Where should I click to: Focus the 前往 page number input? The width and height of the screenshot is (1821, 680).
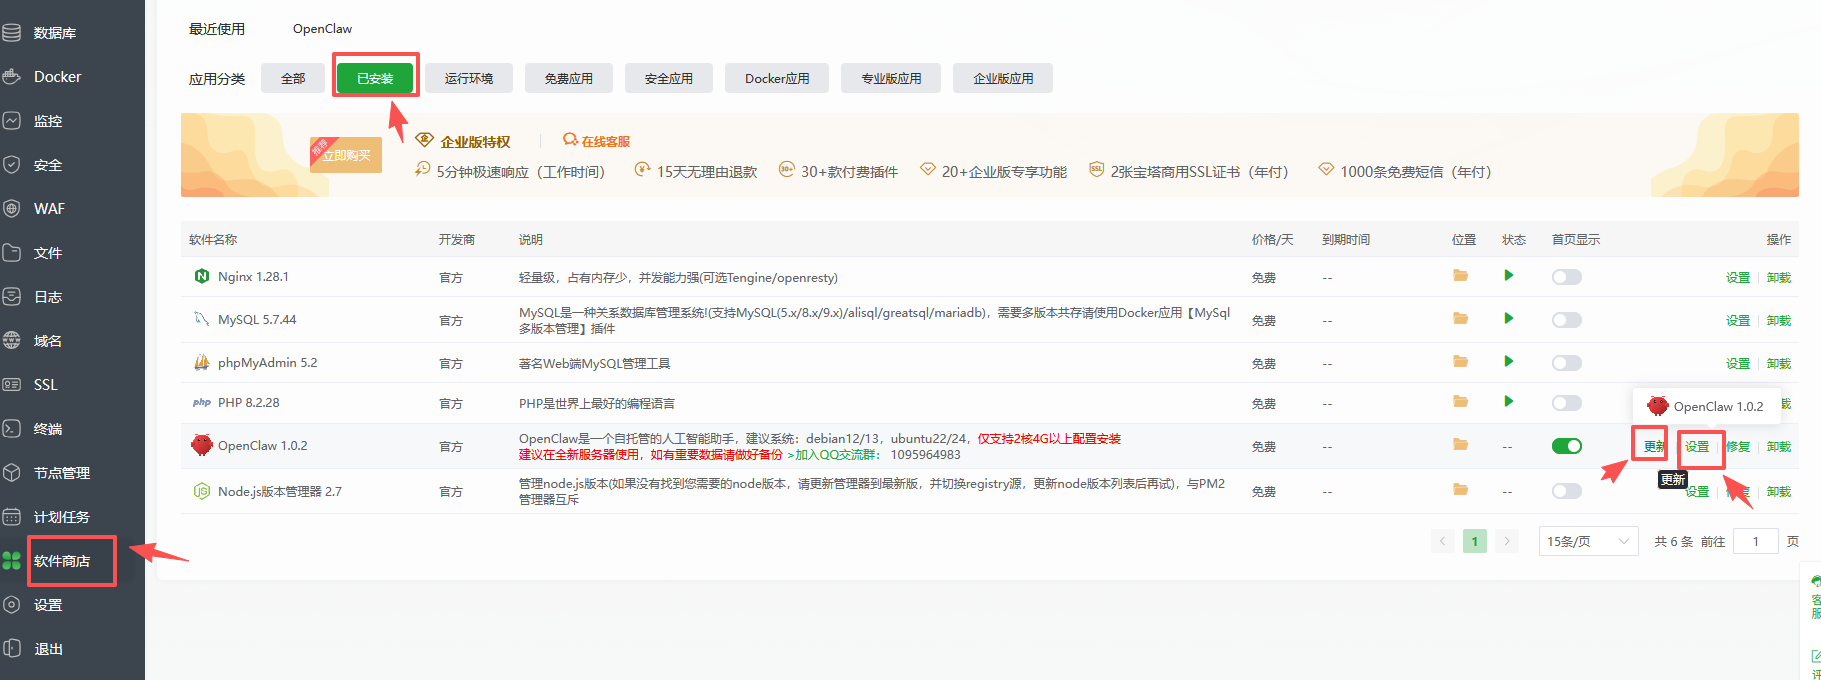click(x=1755, y=541)
